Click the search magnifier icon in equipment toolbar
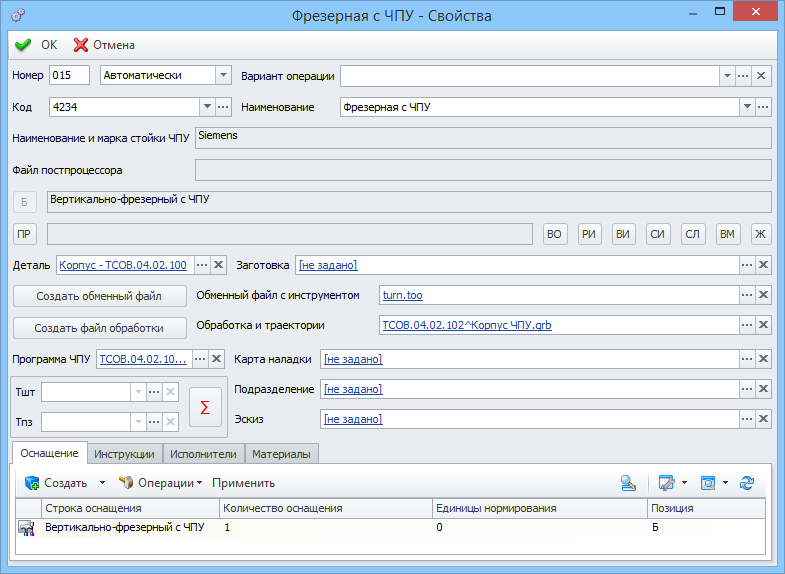The image size is (785, 574). [628, 483]
